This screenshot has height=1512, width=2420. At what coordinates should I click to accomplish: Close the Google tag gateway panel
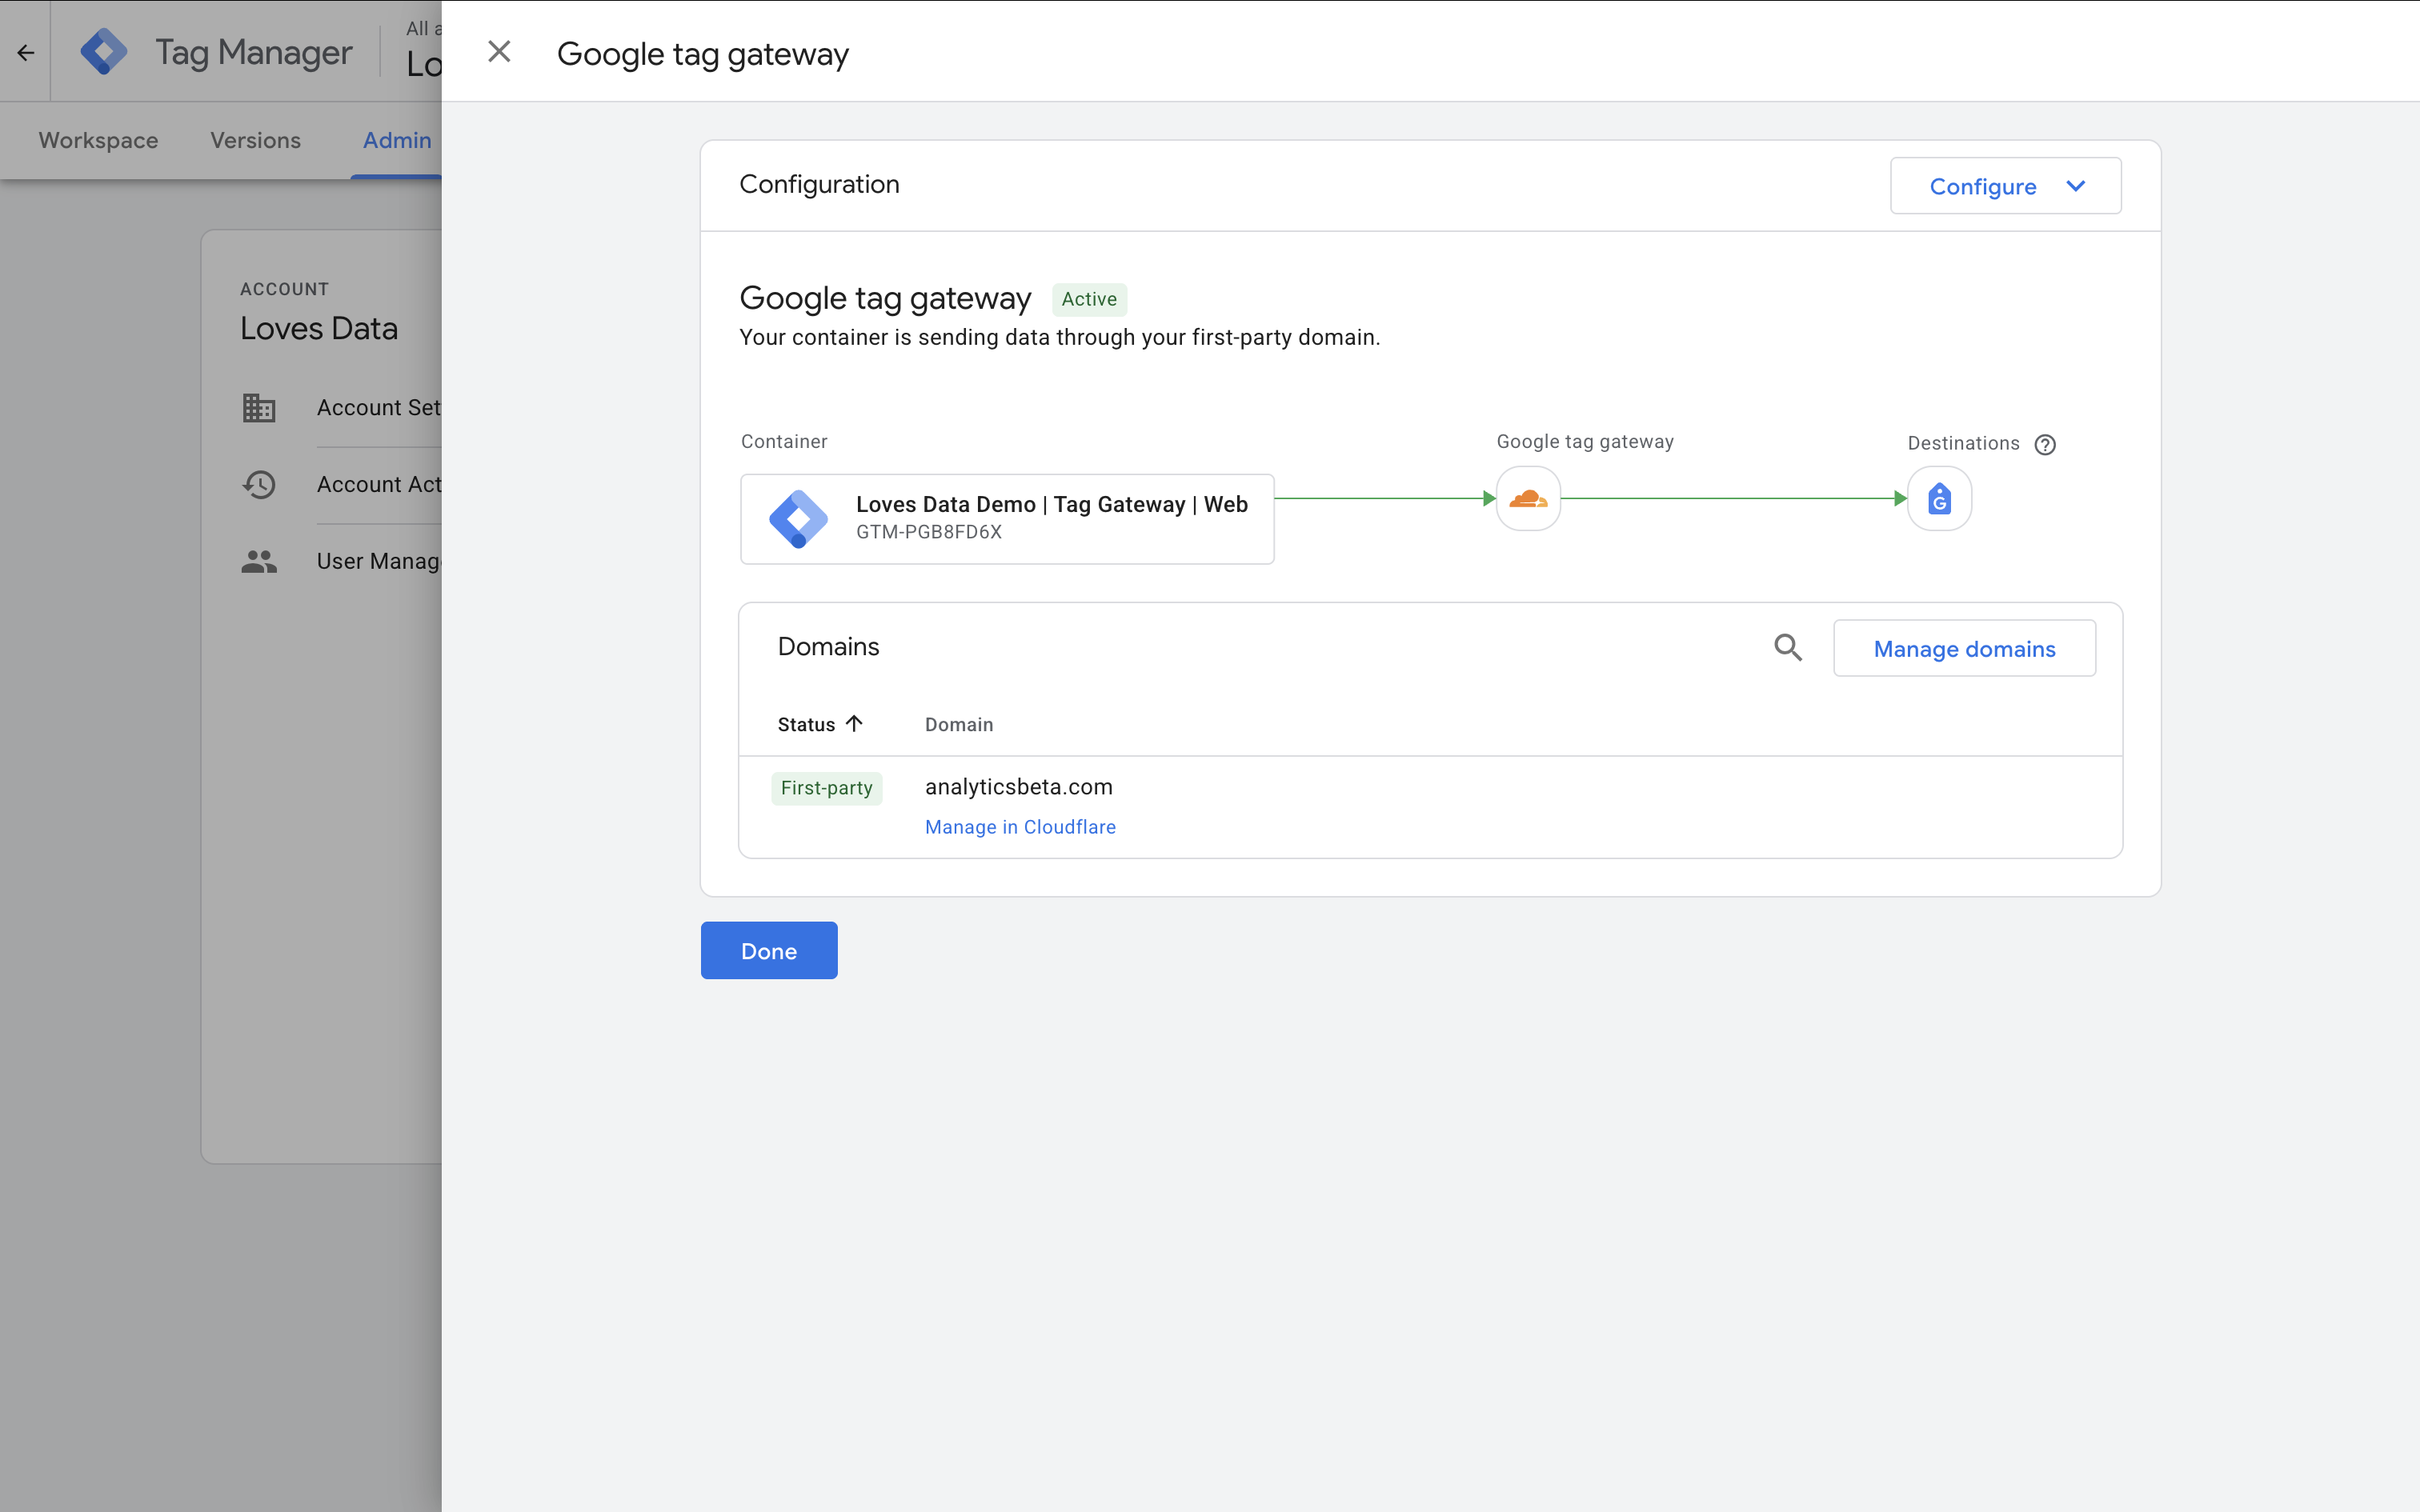[x=499, y=52]
